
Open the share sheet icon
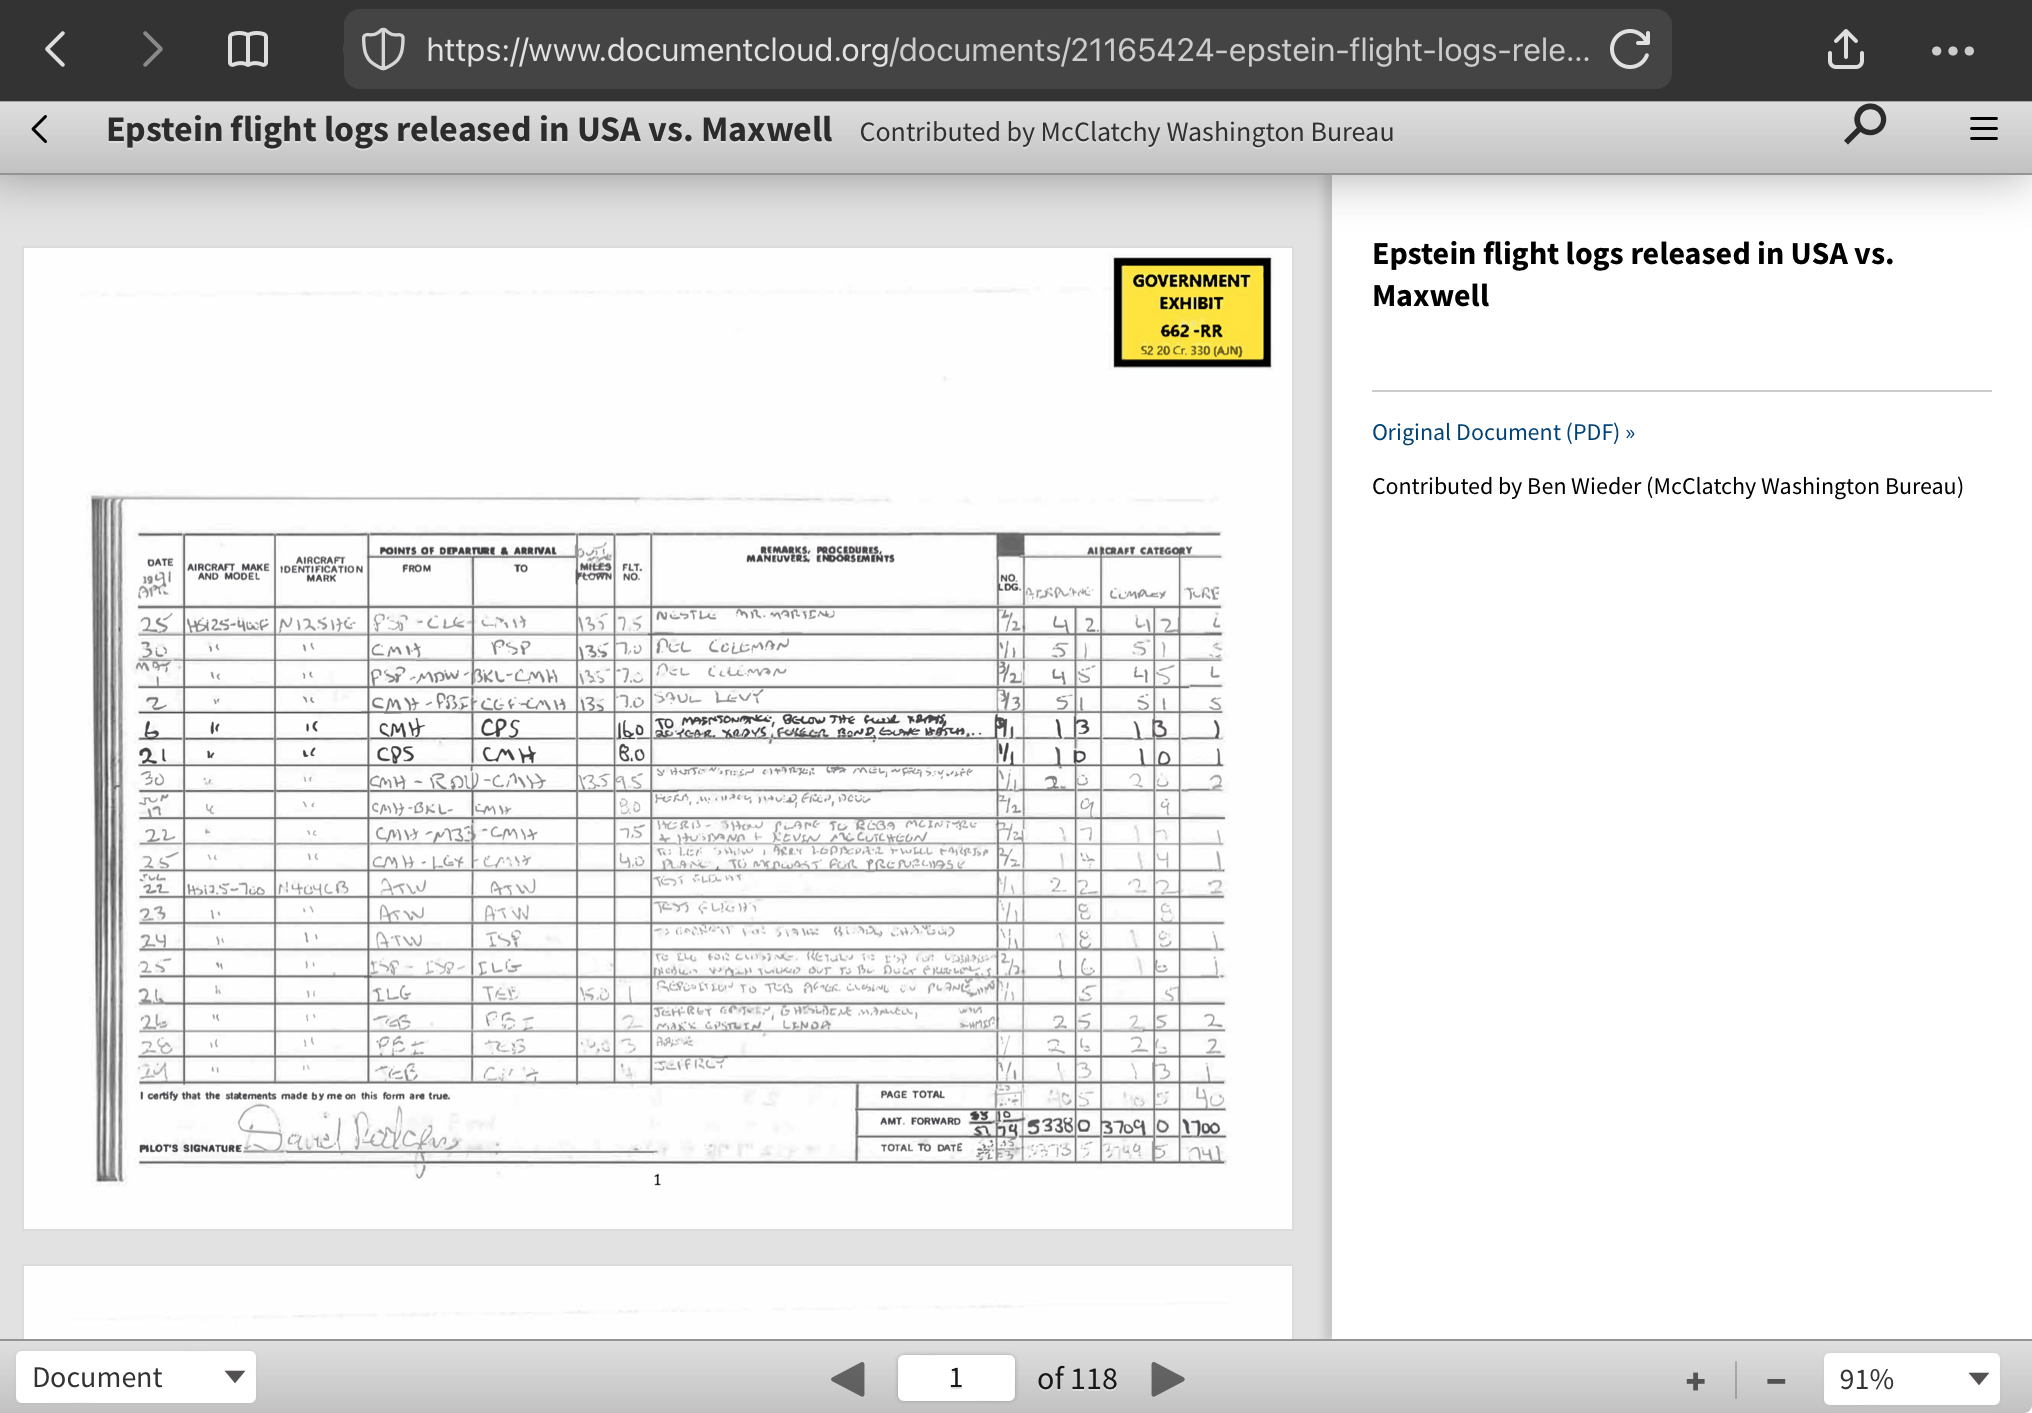[x=1845, y=49]
